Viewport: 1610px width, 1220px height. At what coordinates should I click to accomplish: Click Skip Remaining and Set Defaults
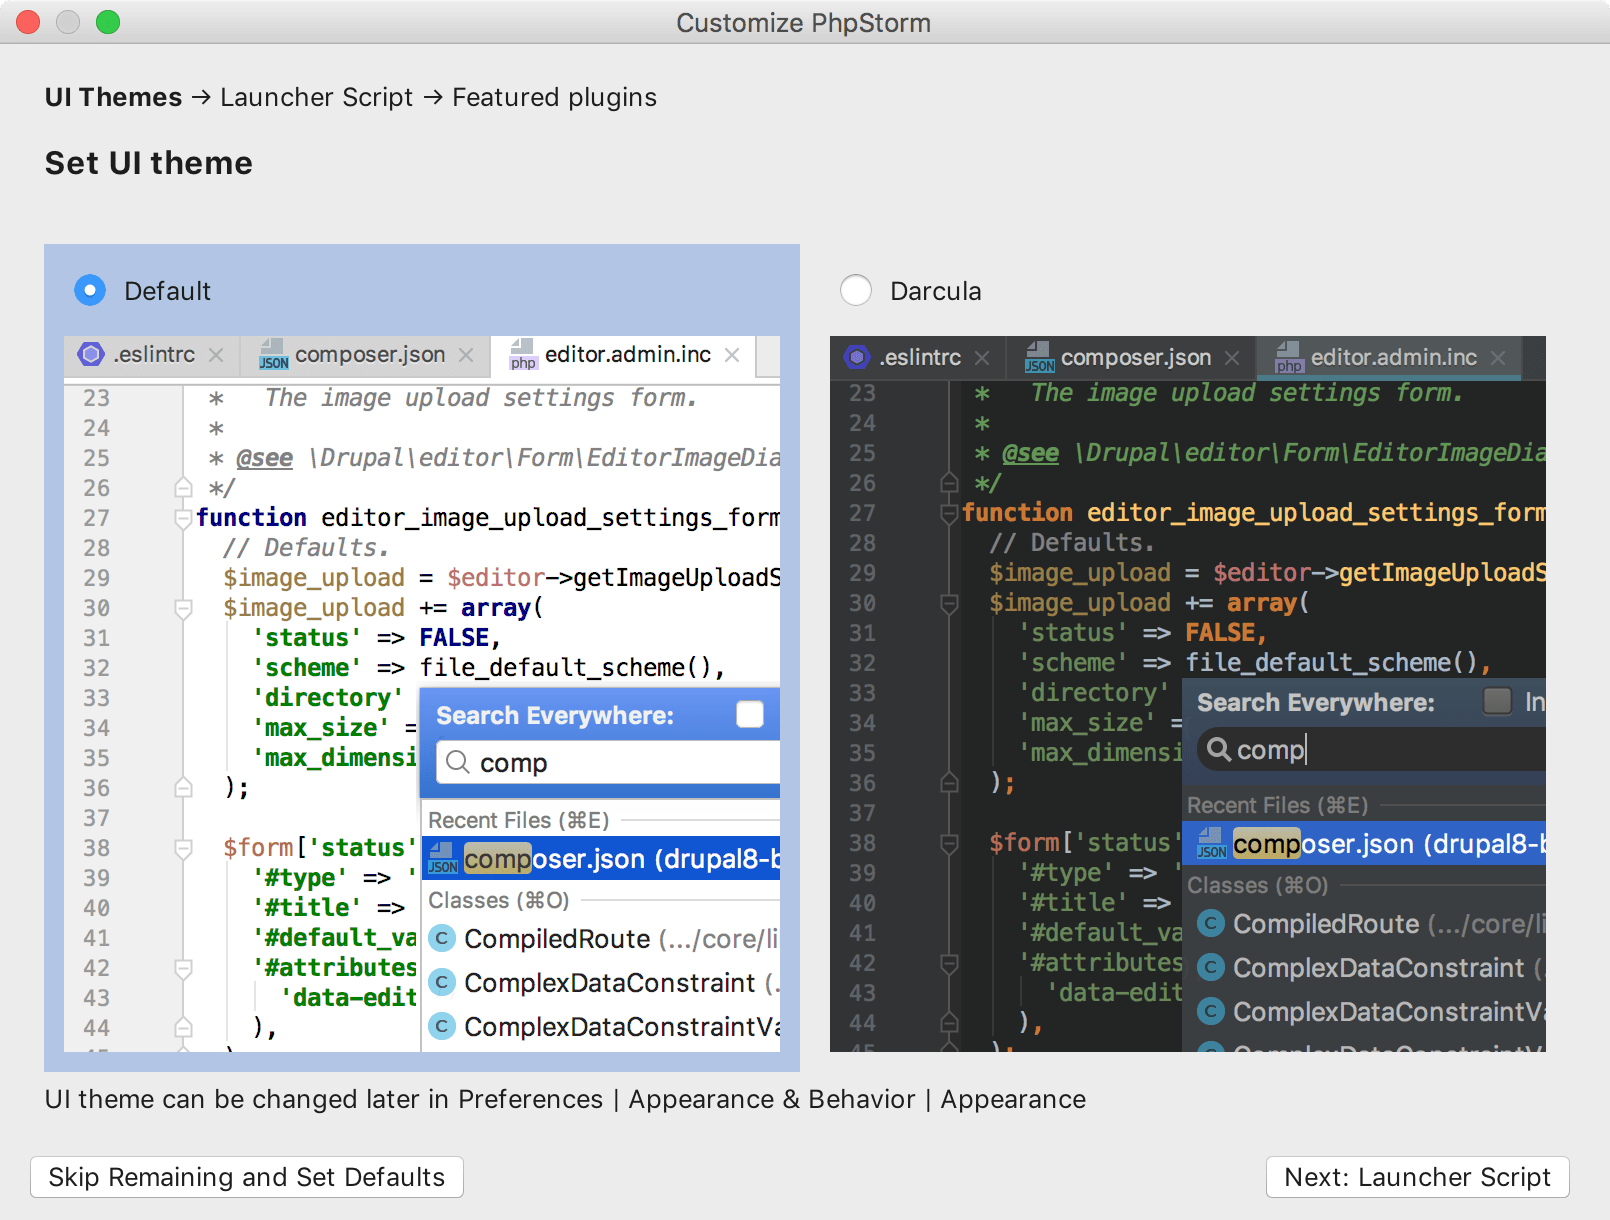pos(247,1177)
